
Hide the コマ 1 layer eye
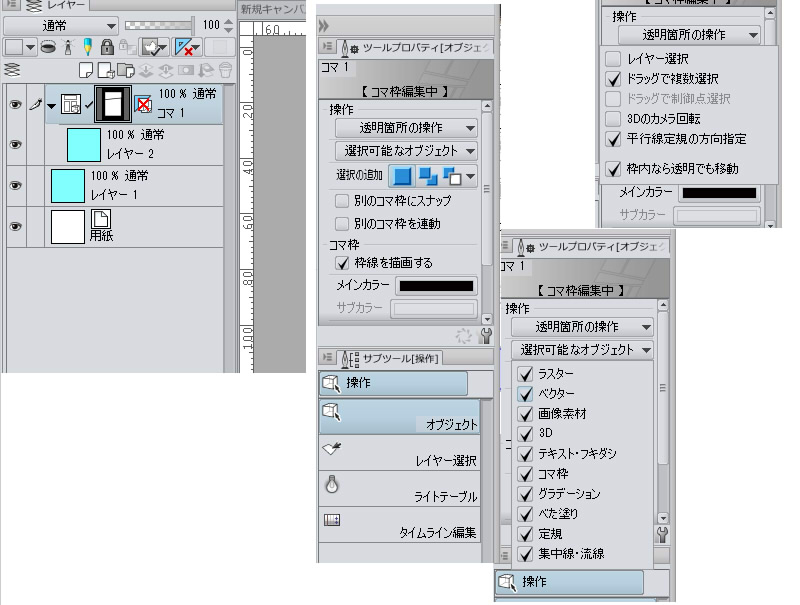pos(16,104)
